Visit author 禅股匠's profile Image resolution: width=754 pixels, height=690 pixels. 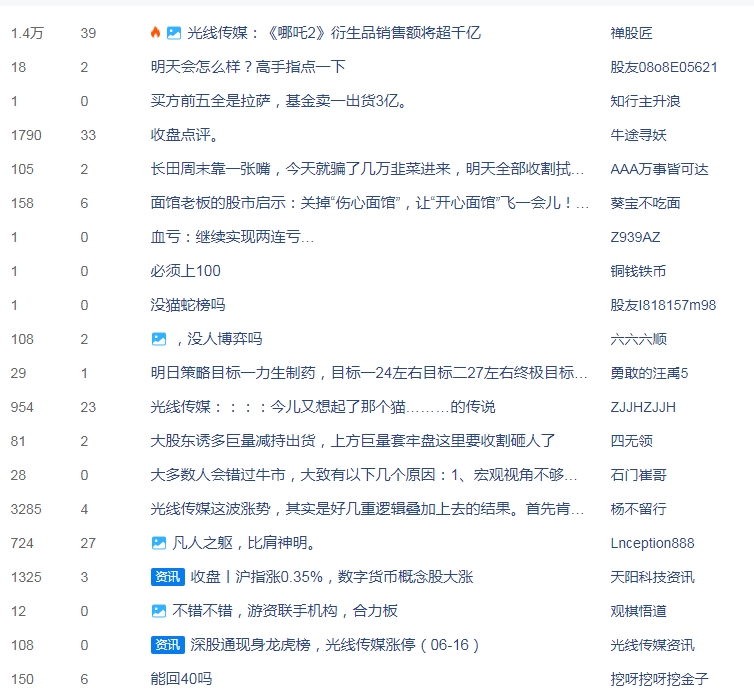tap(631, 33)
